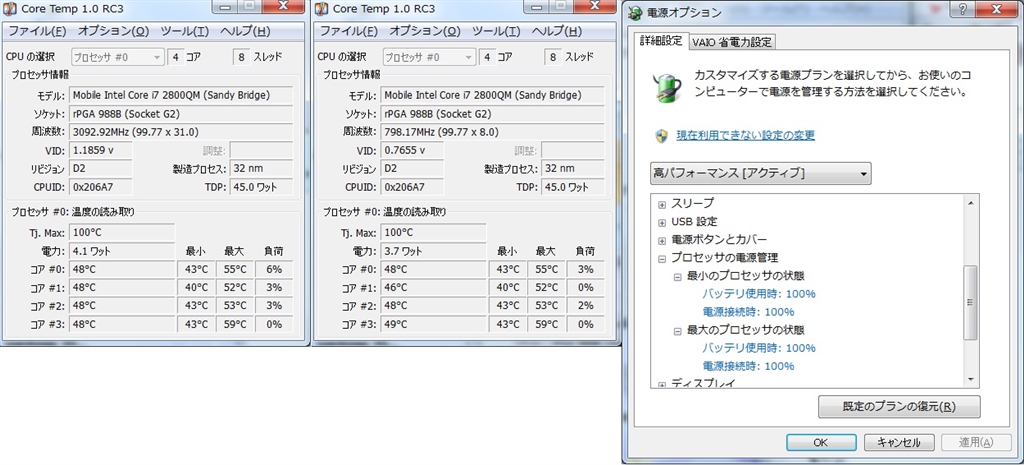Image resolution: width=1024 pixels, height=465 pixels.
Task: Click バッテリ使用時 100% under 最小のプロセッサの状態
Action: pos(759,294)
